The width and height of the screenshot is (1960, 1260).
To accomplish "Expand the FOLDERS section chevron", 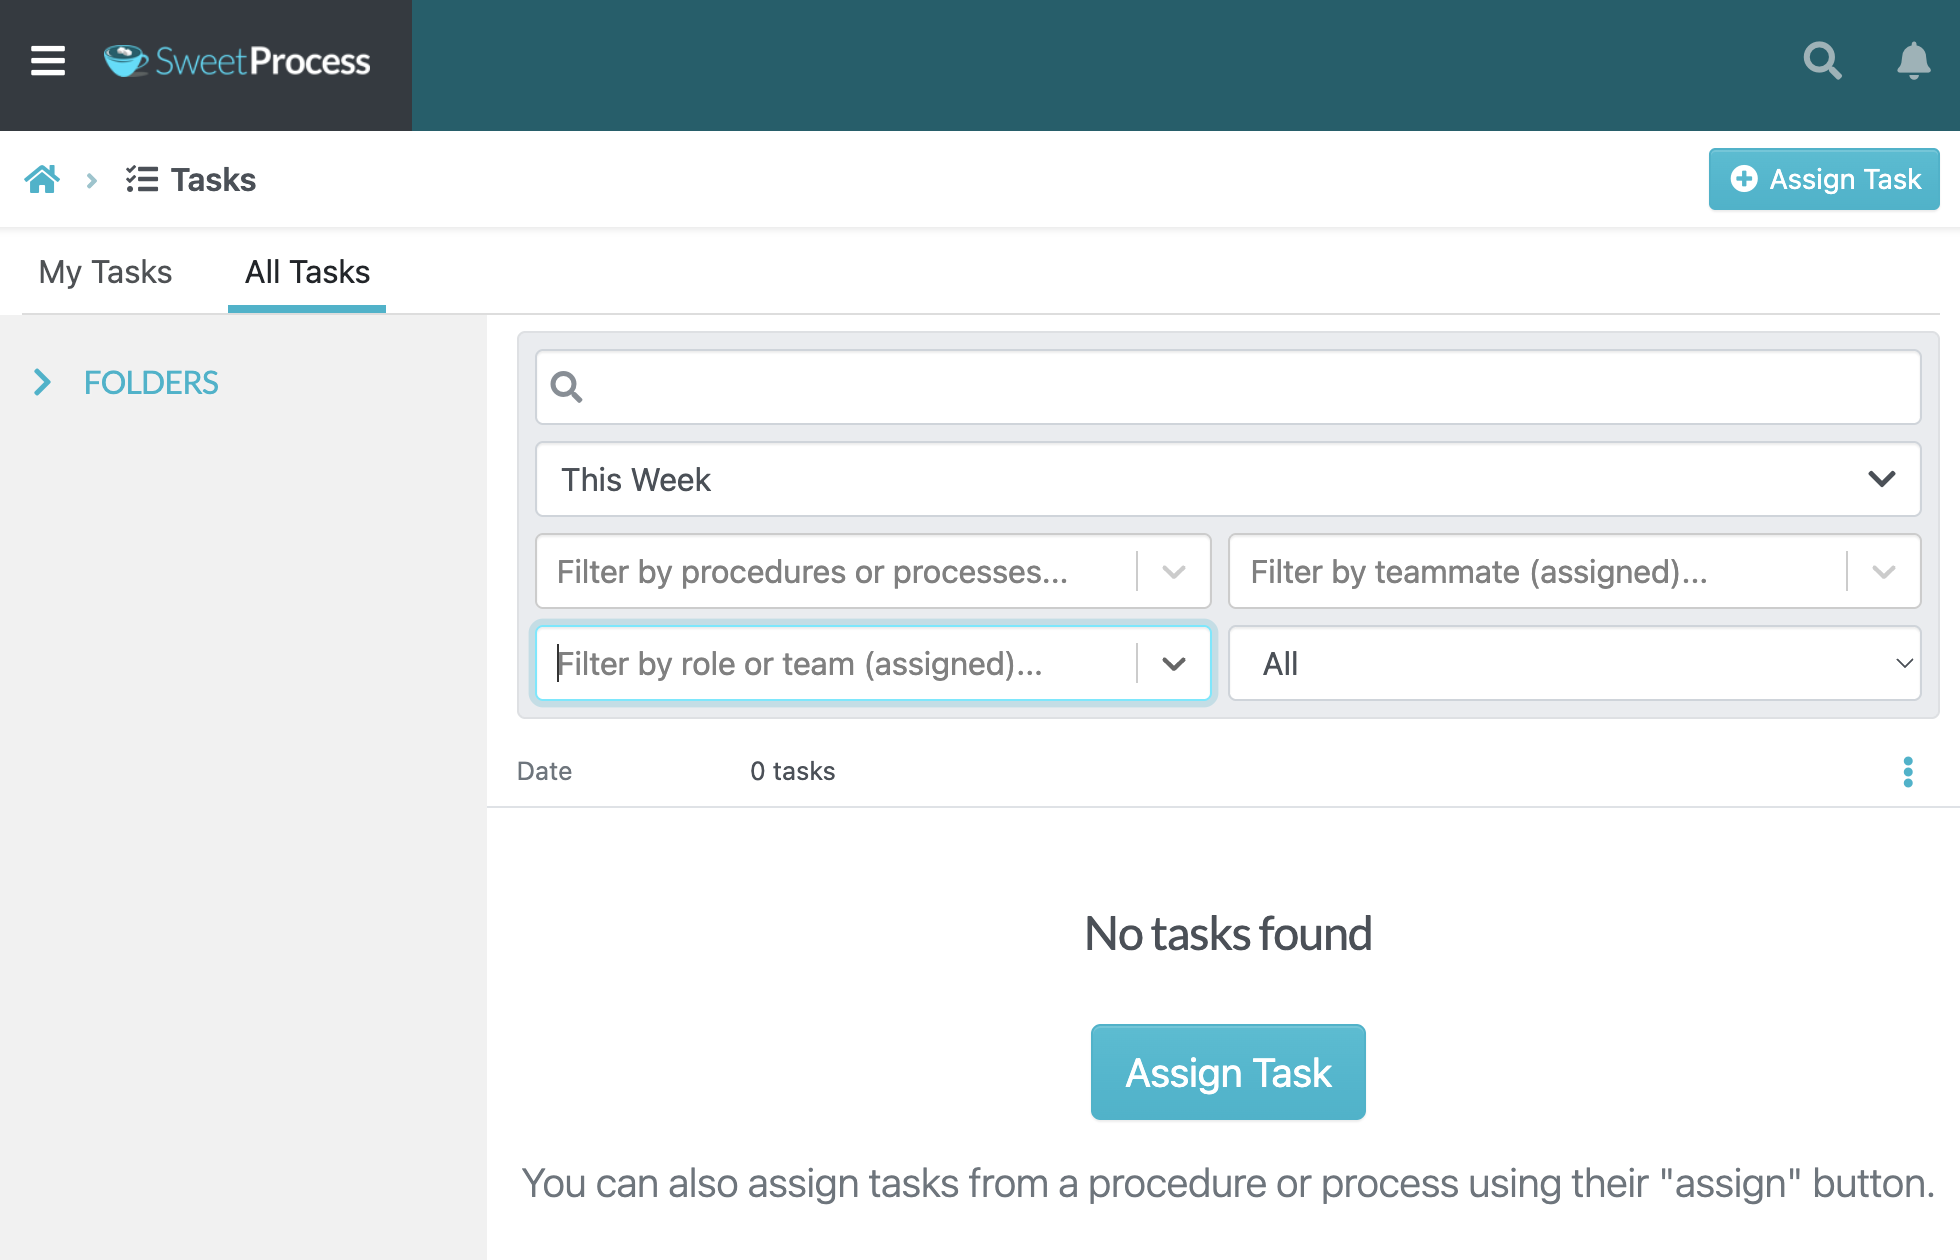I will point(43,382).
